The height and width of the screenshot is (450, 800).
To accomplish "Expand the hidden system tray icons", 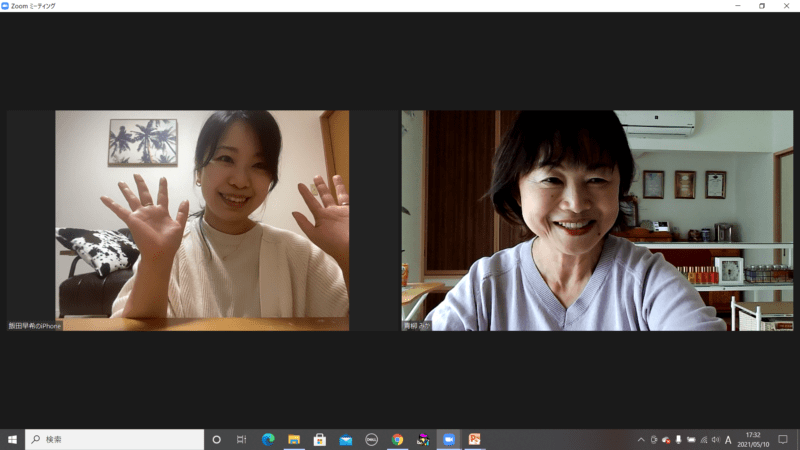I will tap(641, 439).
